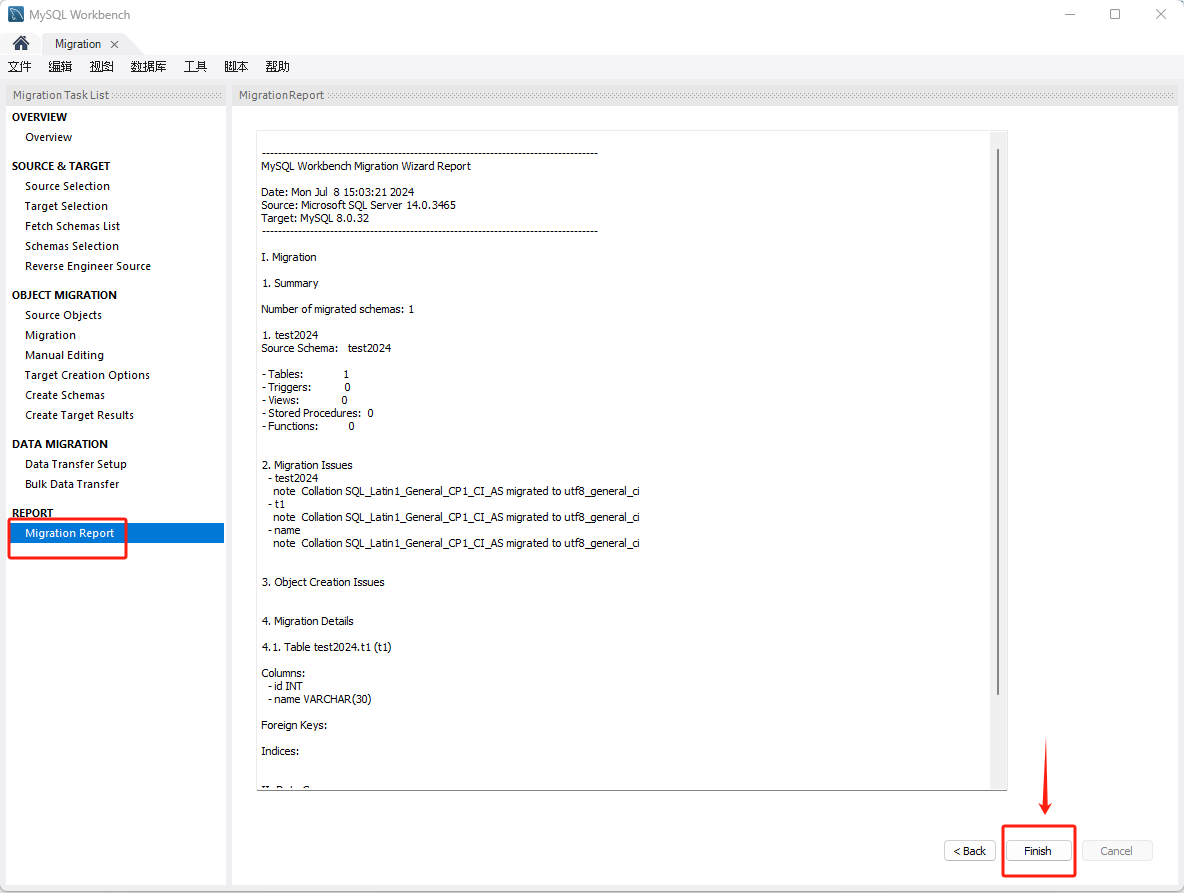Click the Home icon tab

coord(21,44)
